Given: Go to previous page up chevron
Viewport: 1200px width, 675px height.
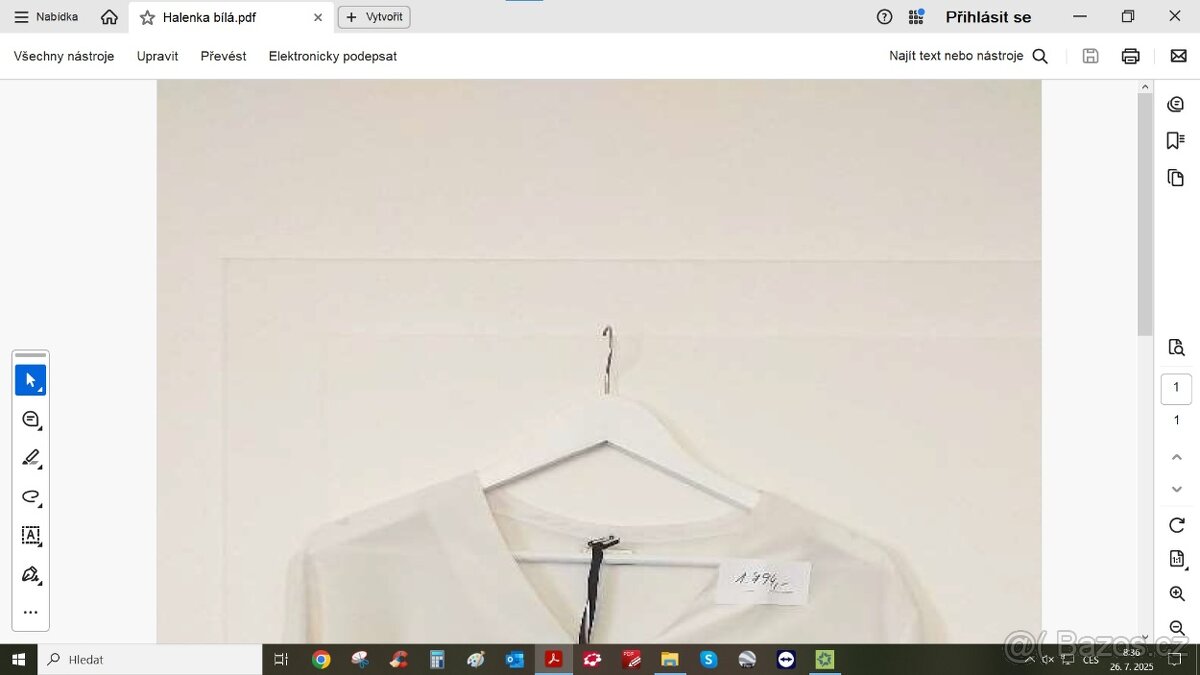Looking at the screenshot, I should pos(1176,457).
